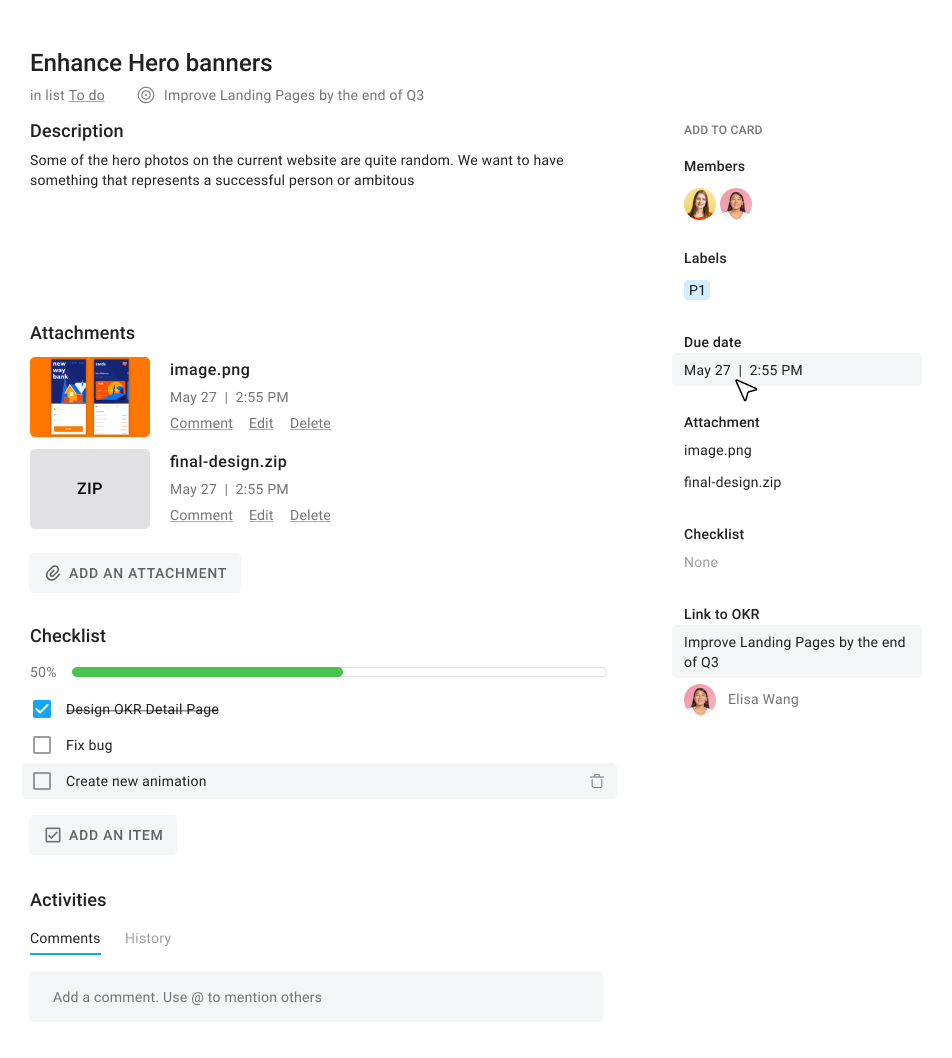
Task: Click the green checklist progress bar
Action: 208,672
